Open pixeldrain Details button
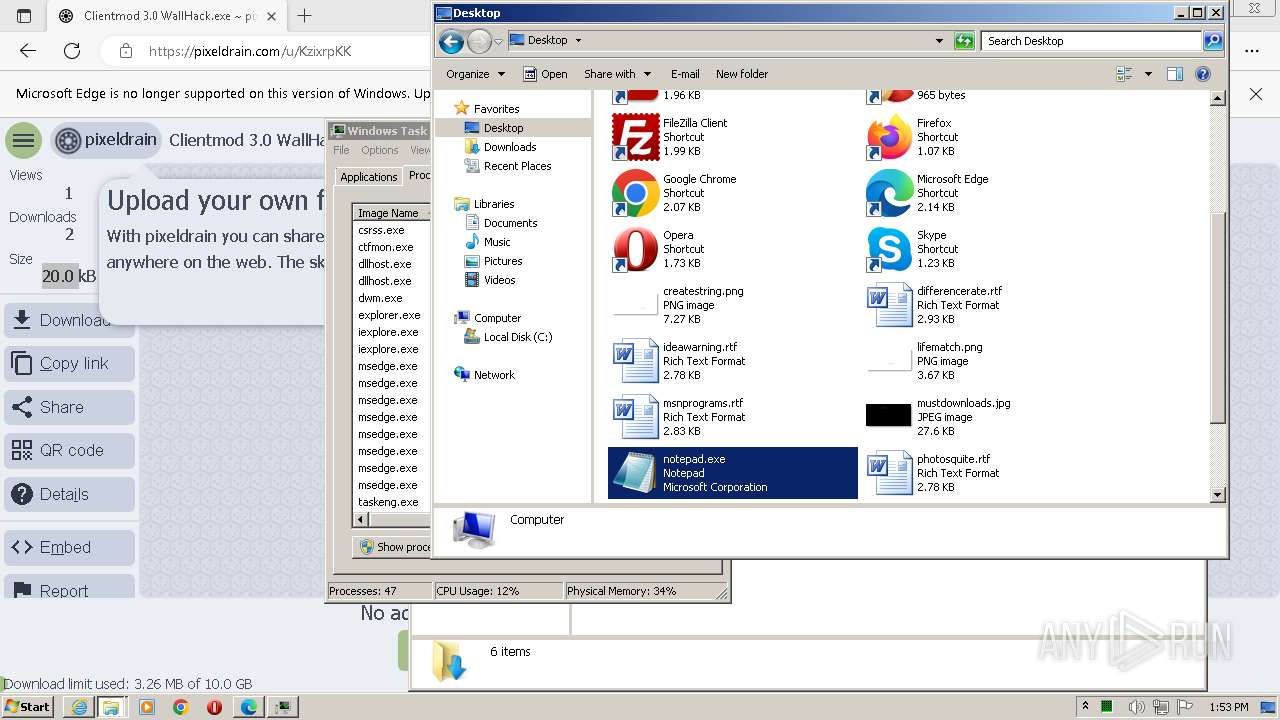Image resolution: width=1280 pixels, height=720 pixels. coord(69,494)
